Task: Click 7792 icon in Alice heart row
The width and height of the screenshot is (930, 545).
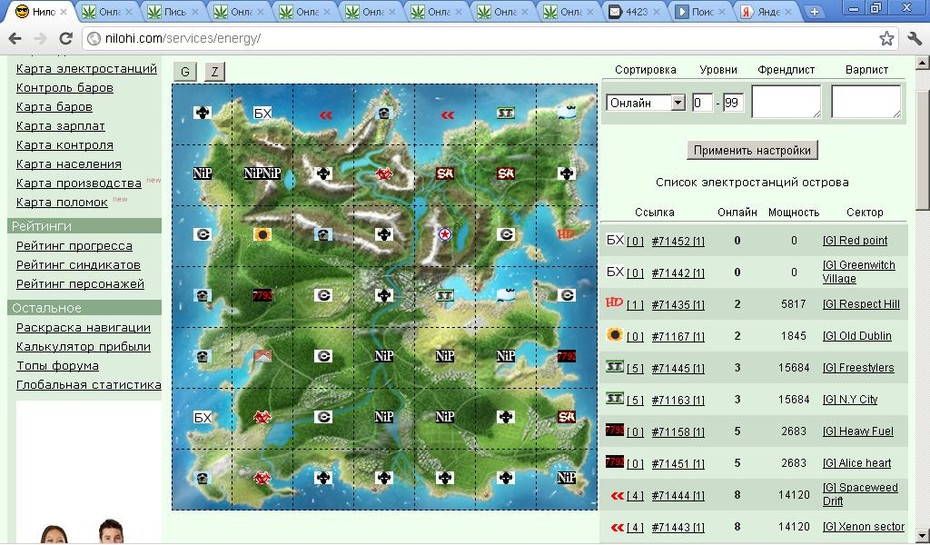Action: click(614, 461)
